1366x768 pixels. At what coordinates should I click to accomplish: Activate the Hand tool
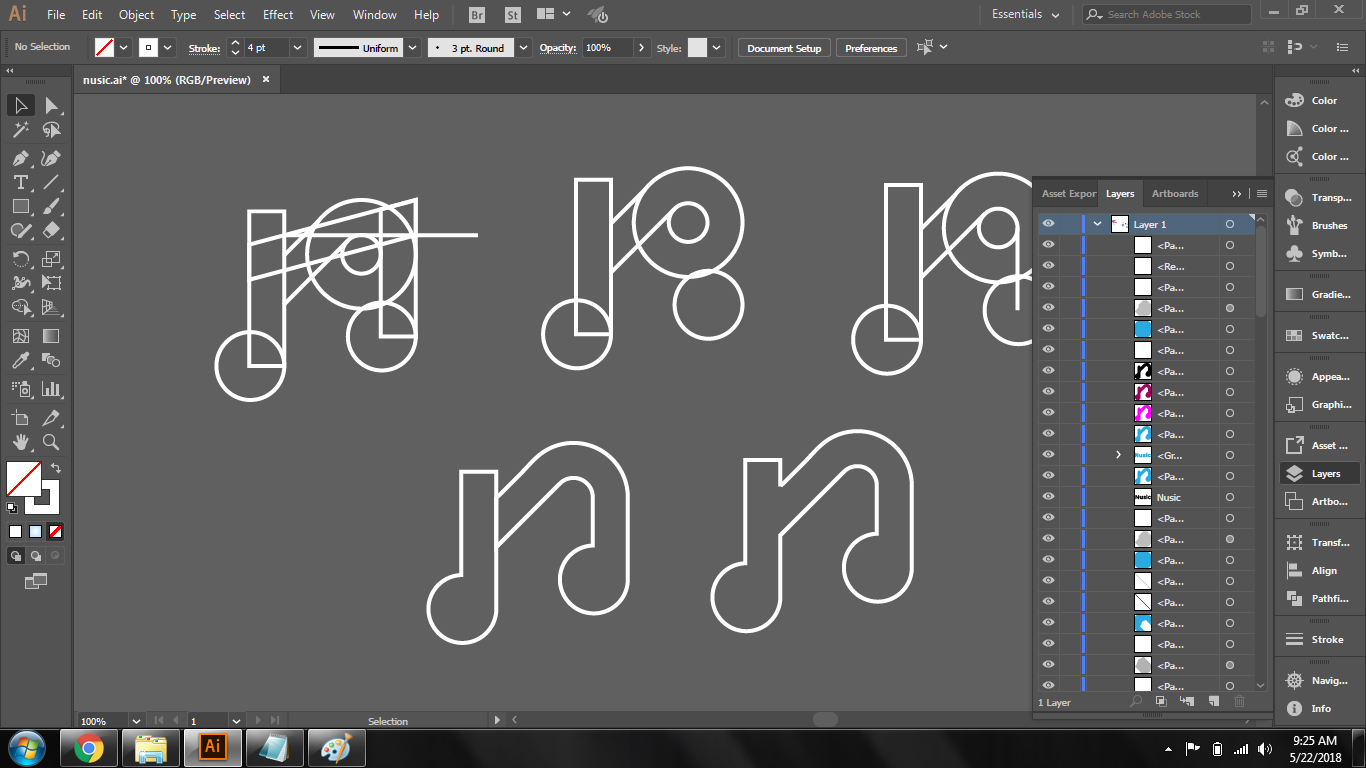(21, 442)
